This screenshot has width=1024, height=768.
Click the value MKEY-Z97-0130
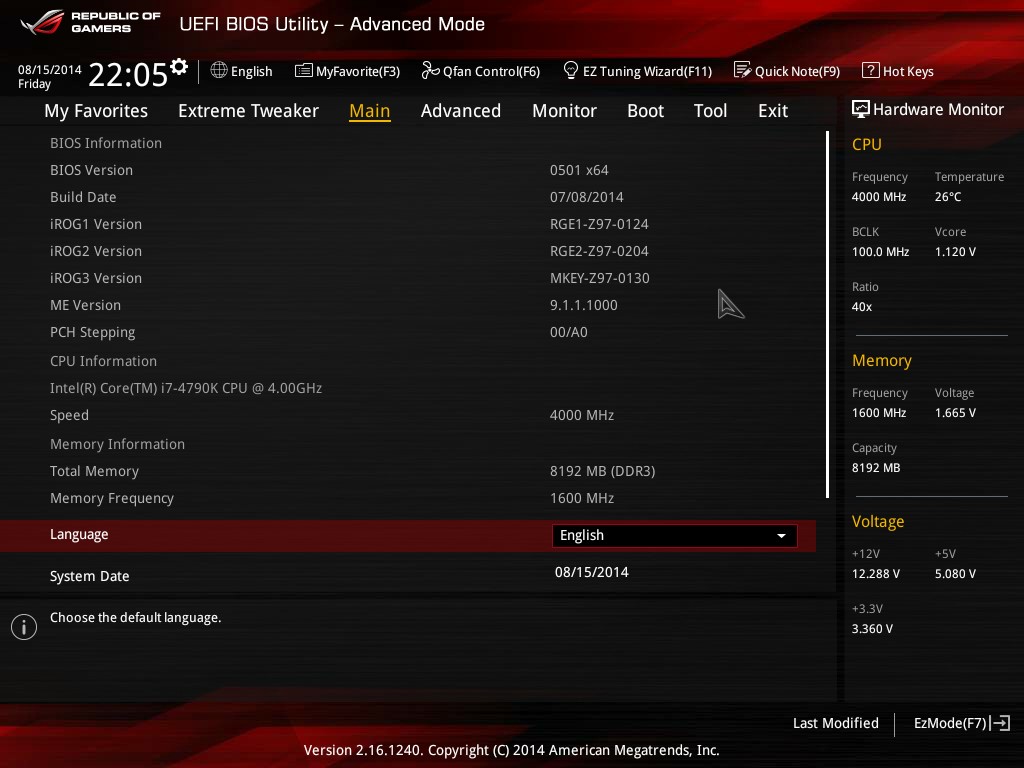600,278
